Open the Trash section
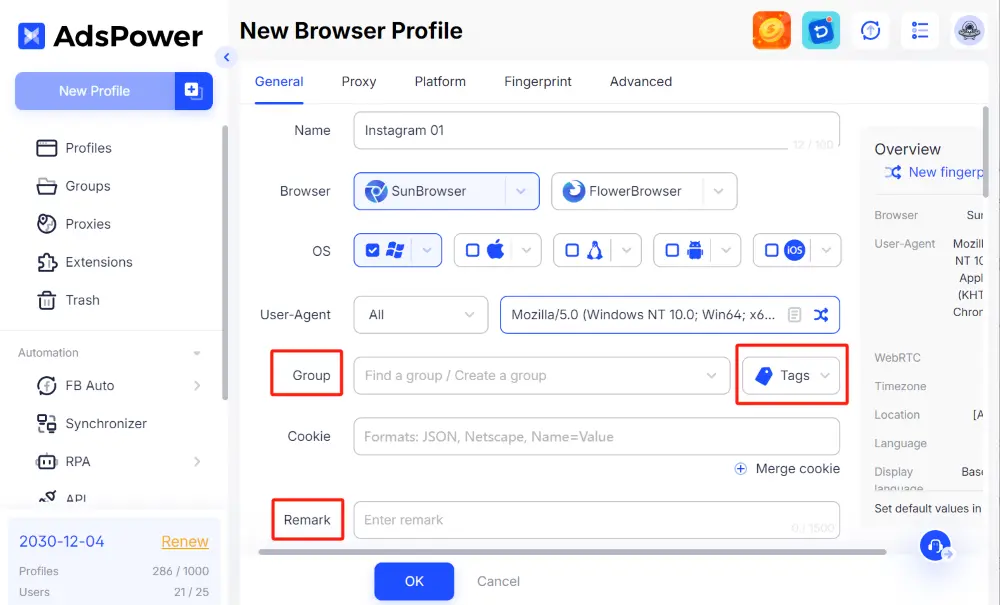The height and width of the screenshot is (605, 1000). [68, 300]
